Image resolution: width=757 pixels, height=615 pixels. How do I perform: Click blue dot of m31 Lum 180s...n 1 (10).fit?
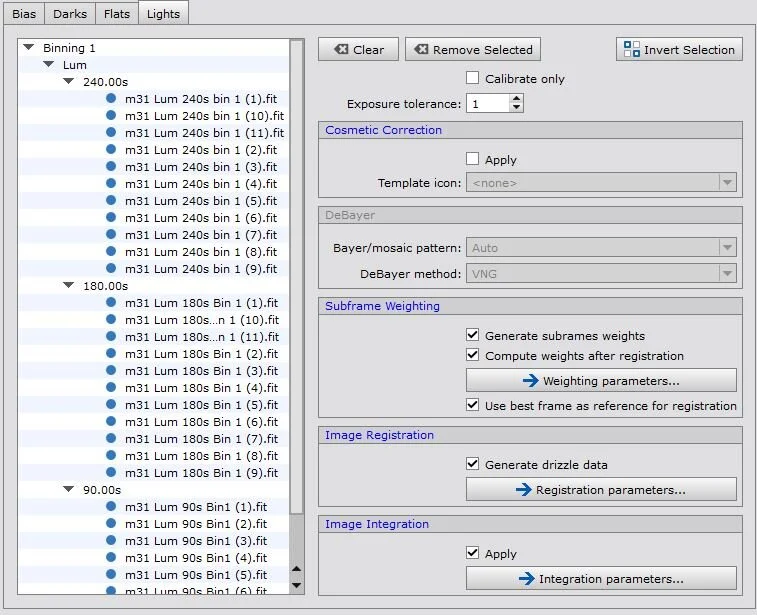[x=111, y=319]
